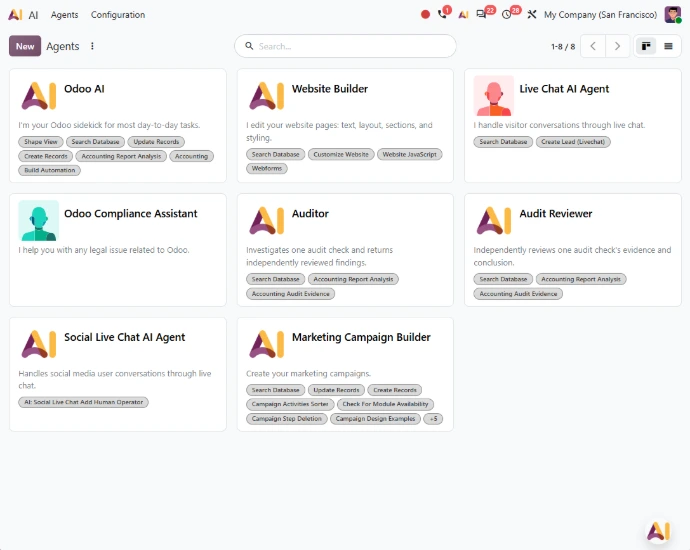Click Check For Module Availability tag
Image resolution: width=690 pixels, height=550 pixels.
[385, 404]
